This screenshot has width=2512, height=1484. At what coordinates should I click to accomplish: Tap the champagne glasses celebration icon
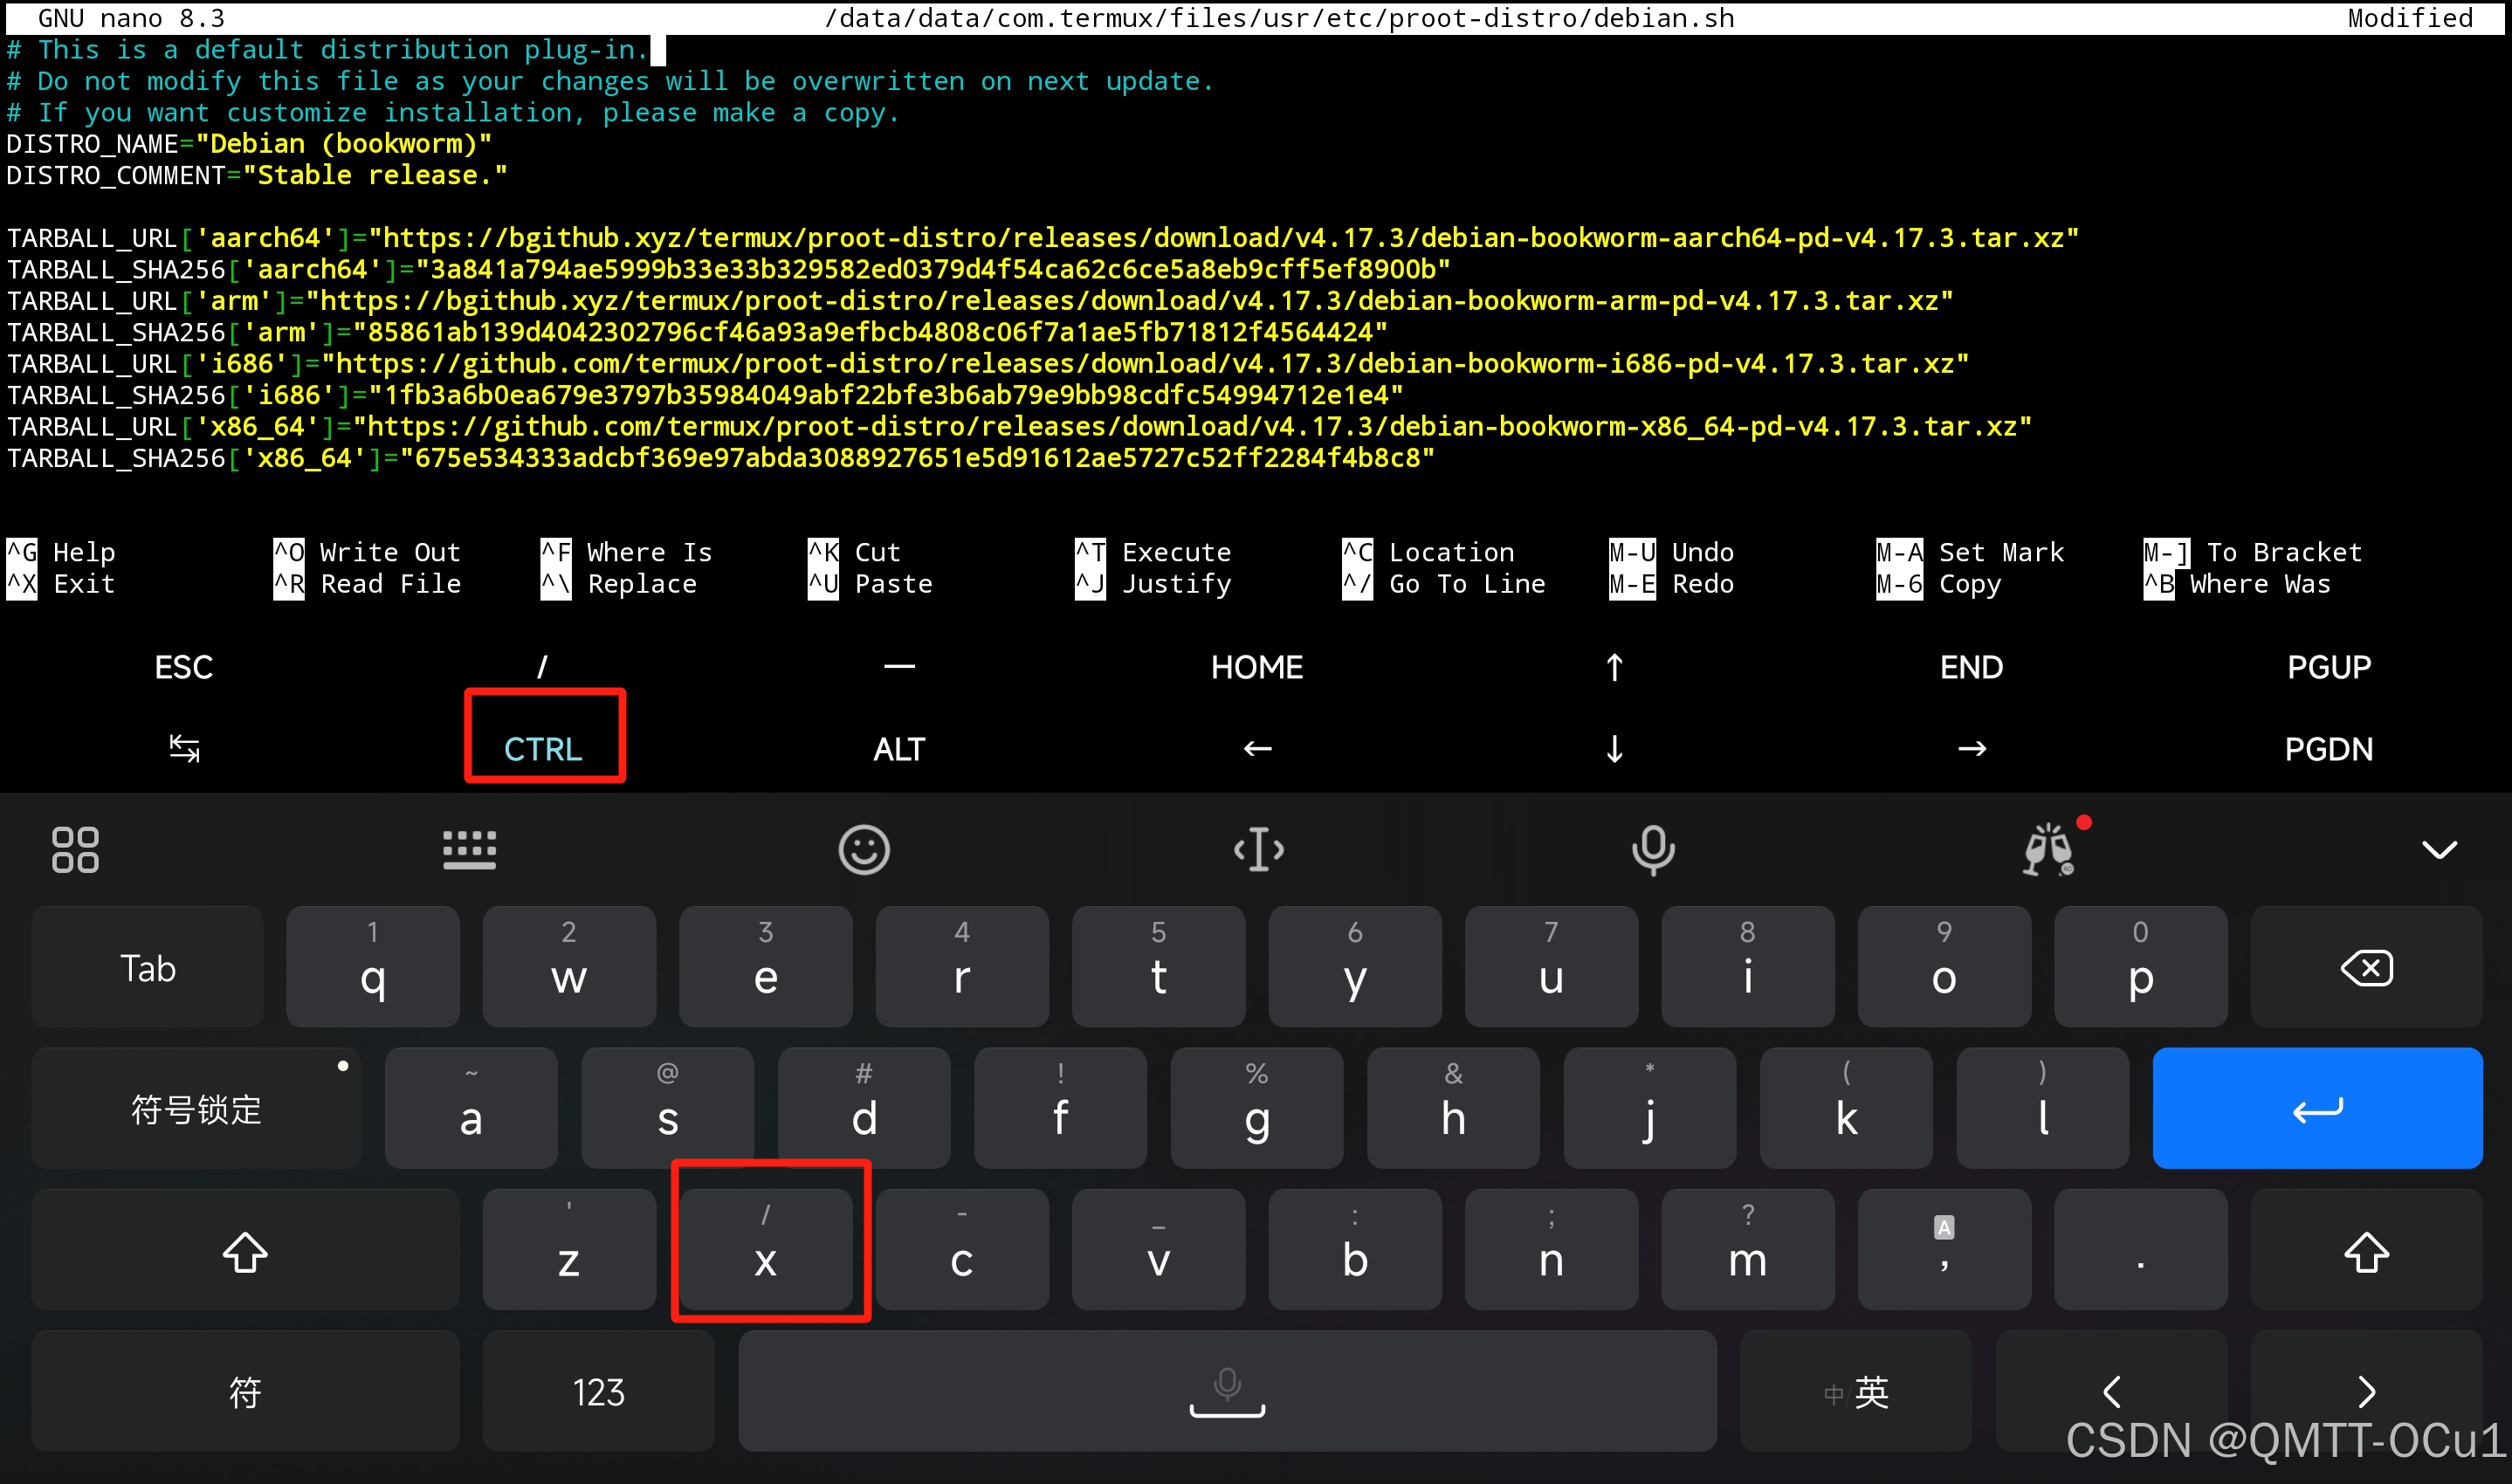pyautogui.click(x=2048, y=850)
